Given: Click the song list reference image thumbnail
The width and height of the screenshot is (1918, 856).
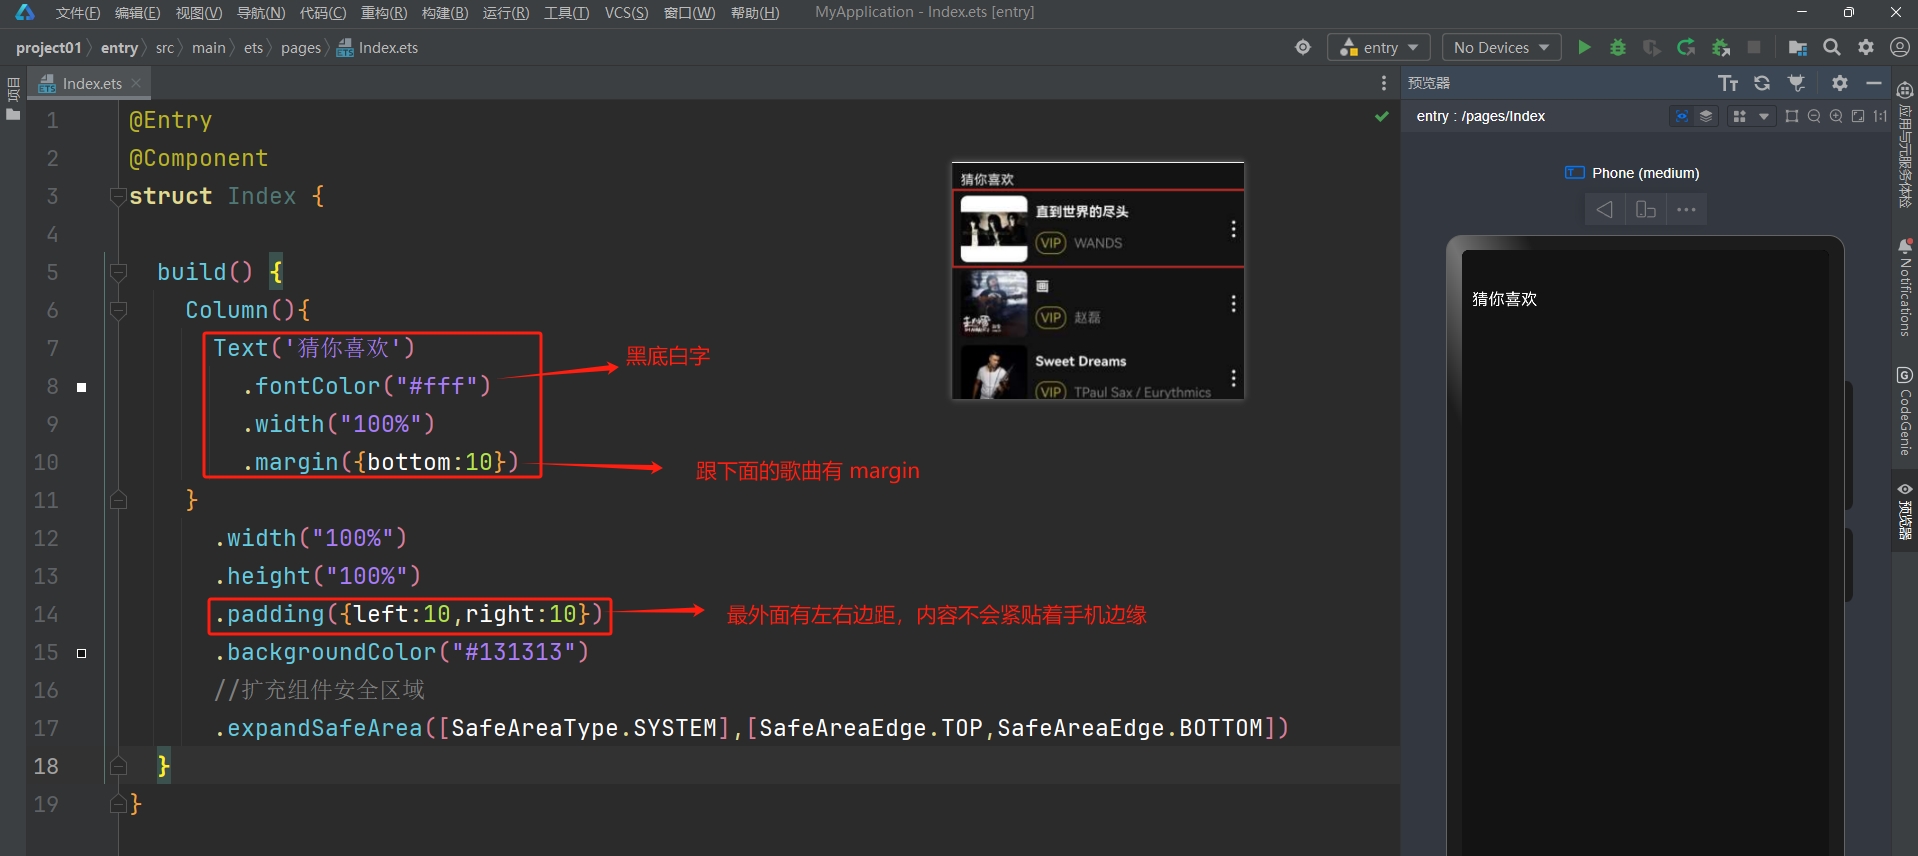Looking at the screenshot, I should pyautogui.click(x=1097, y=281).
